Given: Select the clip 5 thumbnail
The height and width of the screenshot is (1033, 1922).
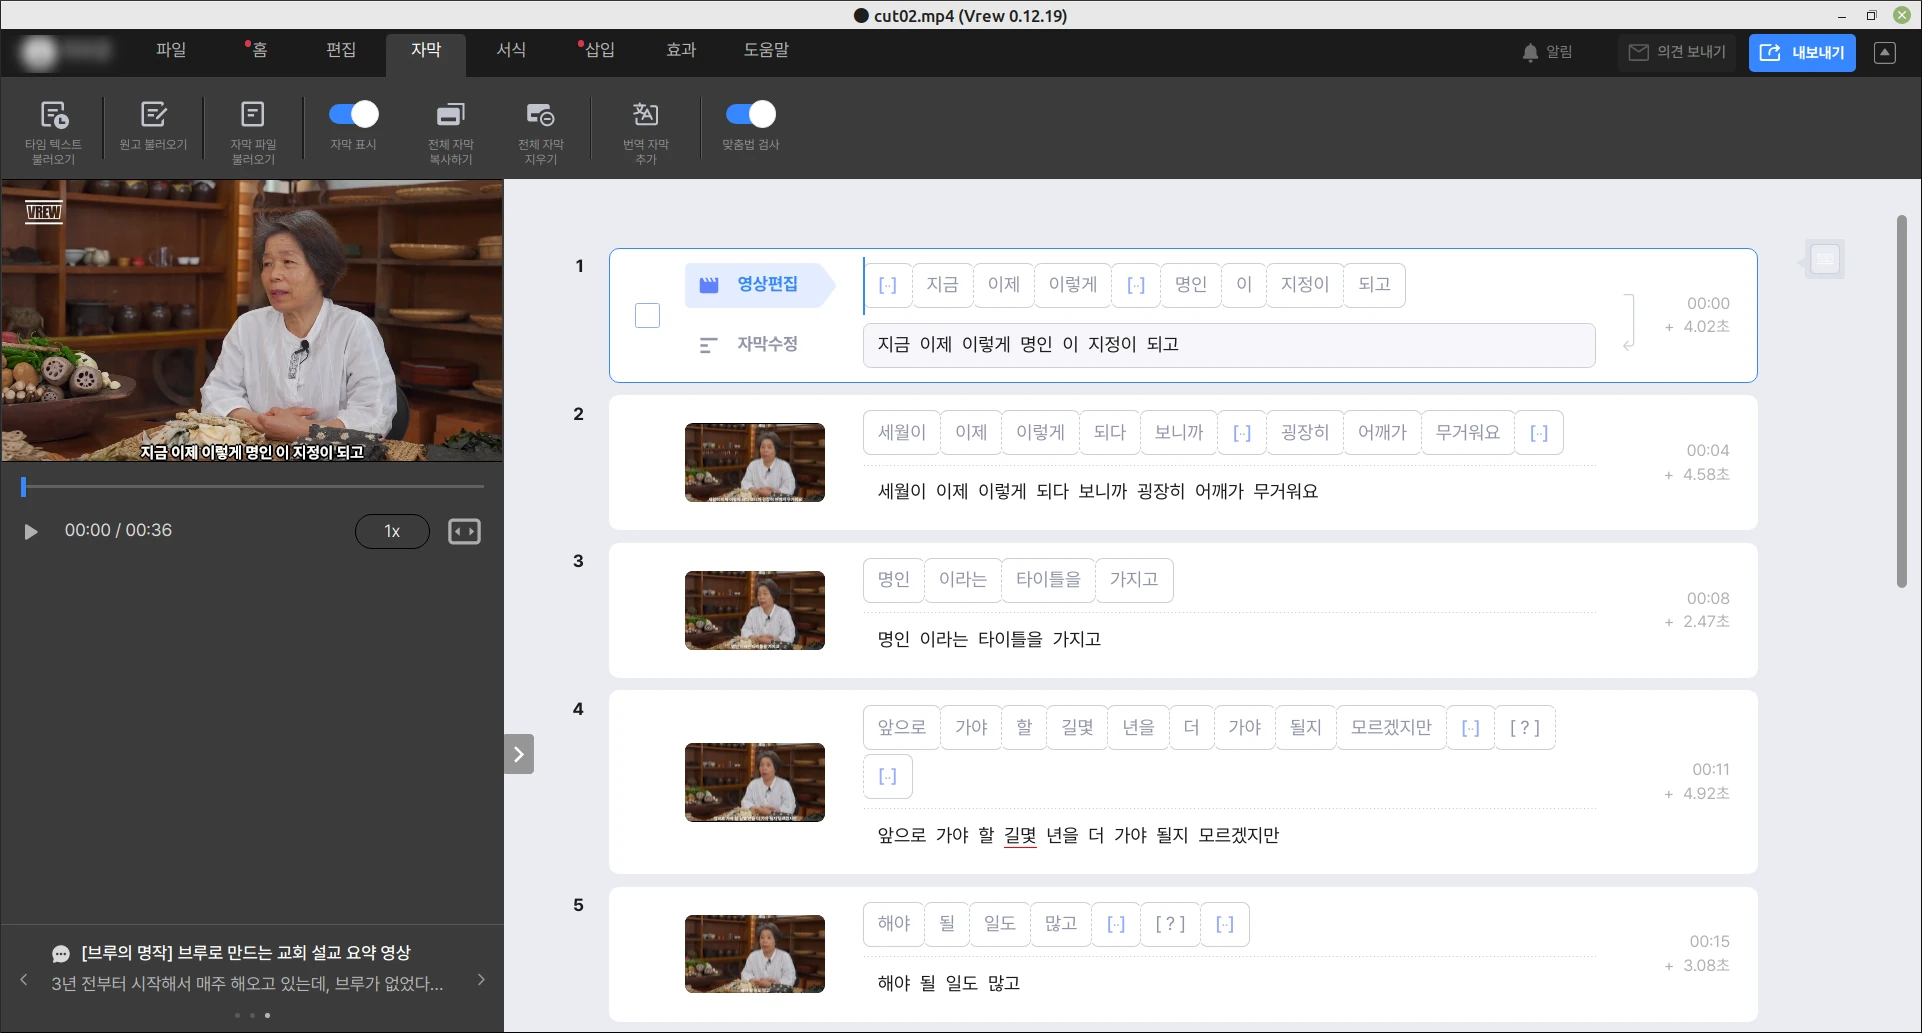Looking at the screenshot, I should (755, 954).
